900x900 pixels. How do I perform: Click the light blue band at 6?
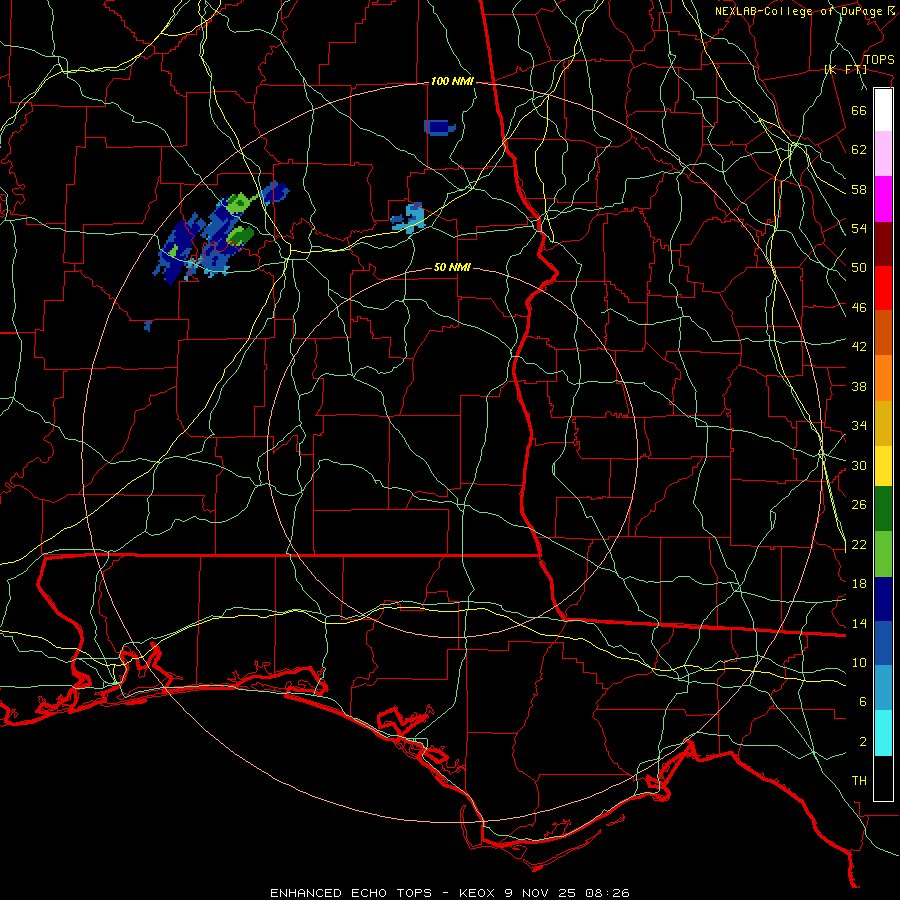883,688
